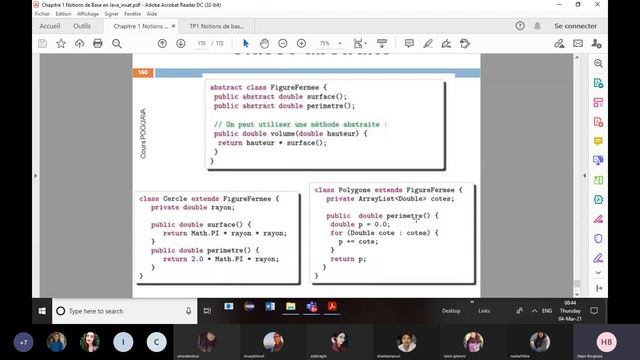Save the document with the floppy disk icon
The image size is (640, 360).
42,43
